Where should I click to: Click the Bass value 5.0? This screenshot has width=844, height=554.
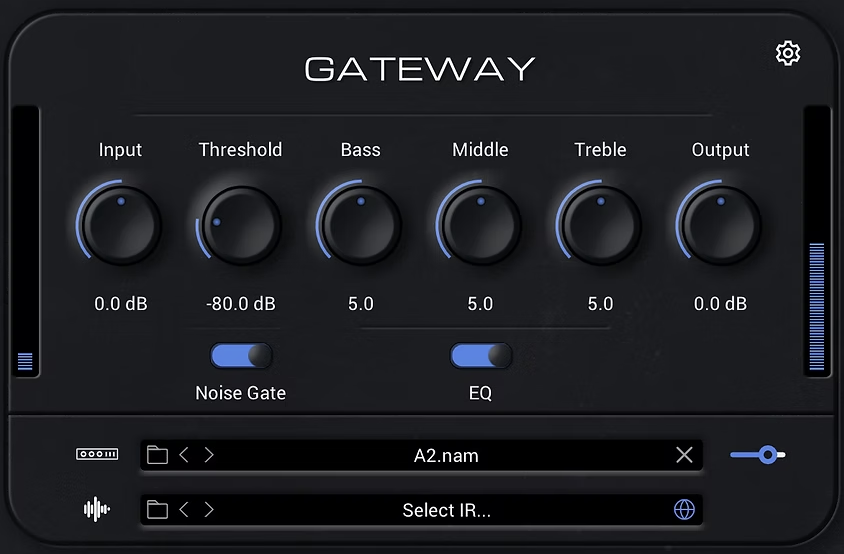click(361, 304)
